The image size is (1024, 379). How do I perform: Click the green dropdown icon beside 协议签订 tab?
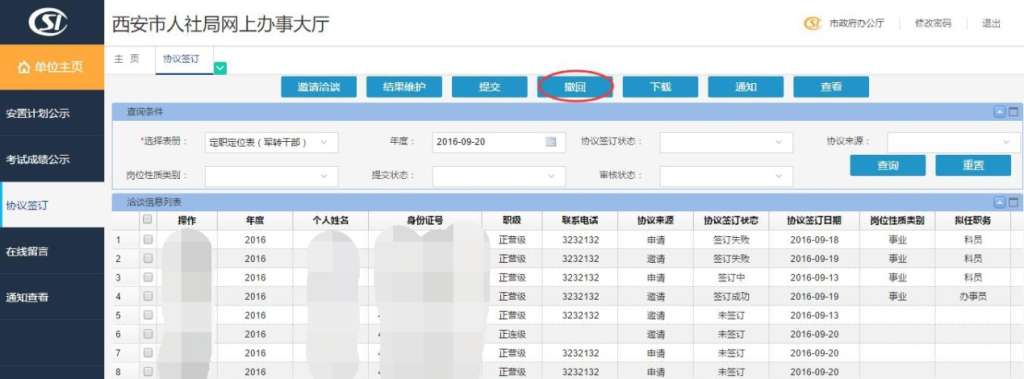220,67
